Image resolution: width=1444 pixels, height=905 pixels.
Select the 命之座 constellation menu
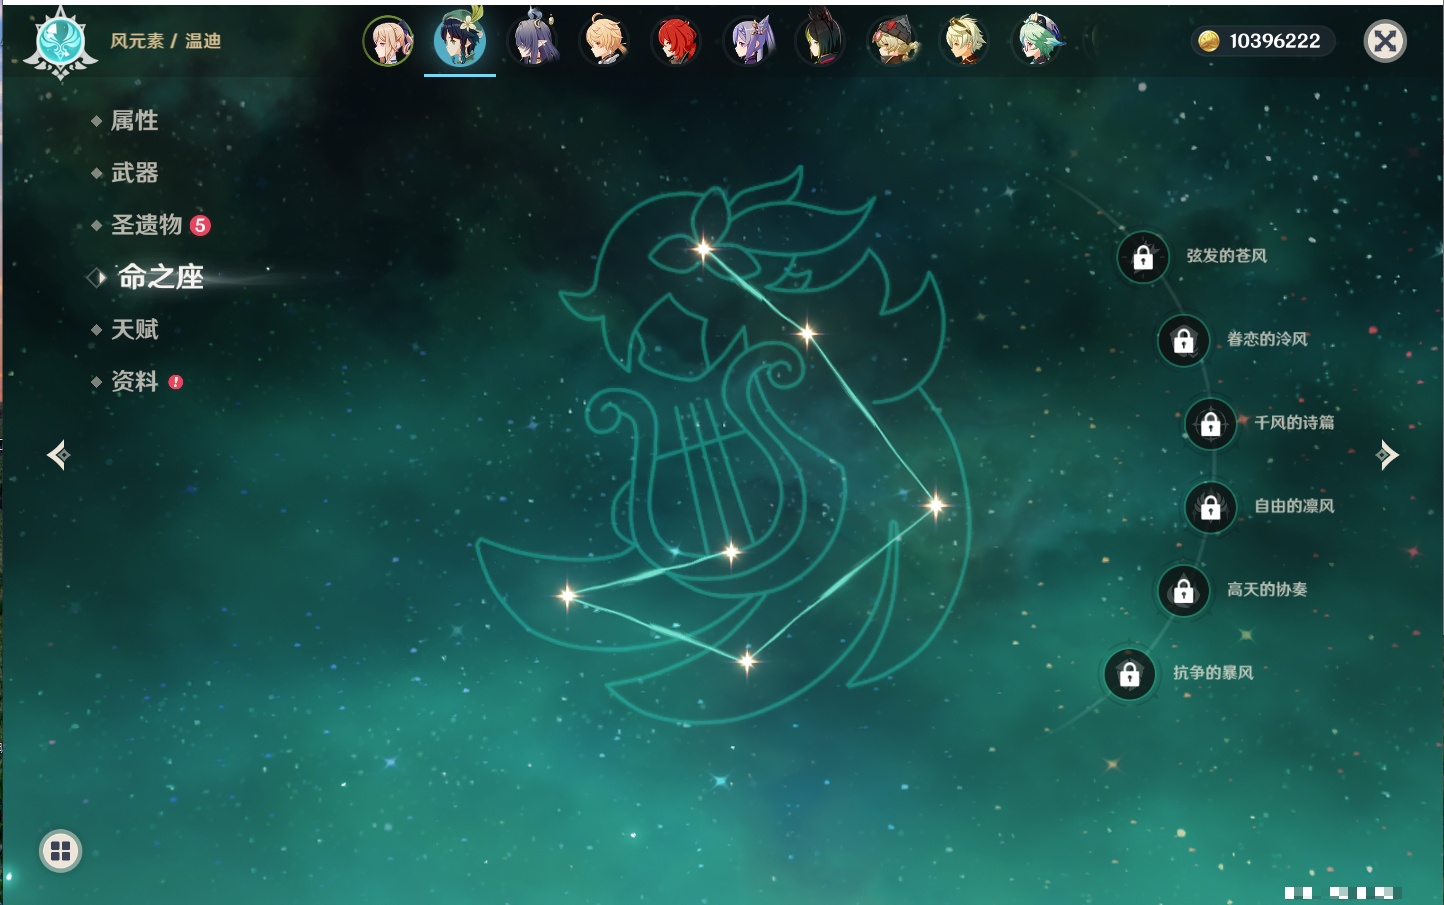coord(160,277)
